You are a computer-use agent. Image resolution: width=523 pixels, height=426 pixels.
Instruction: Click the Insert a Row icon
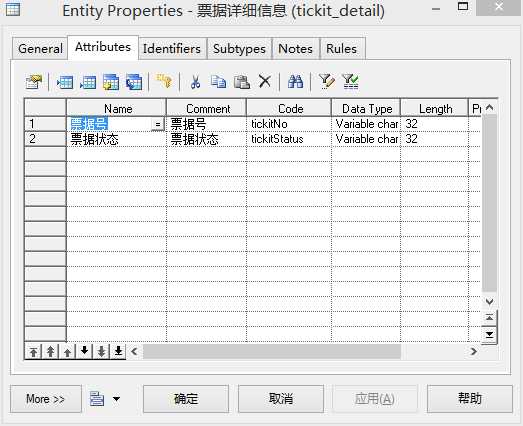point(65,82)
